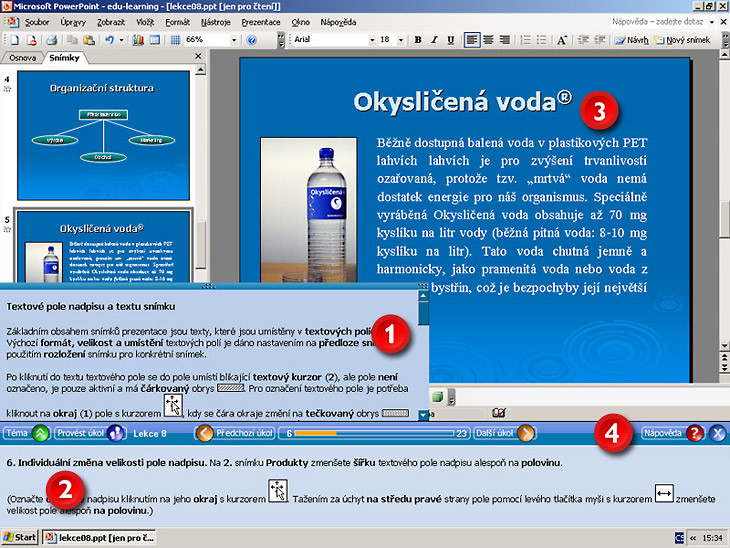Open the Formát menu
730x548 pixels.
[177, 22]
